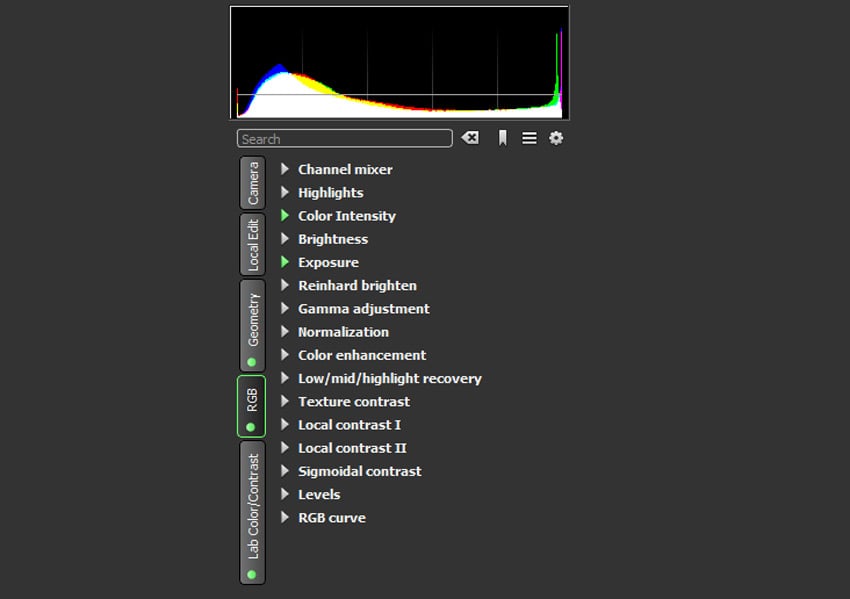Expand the Reinhard brighten section
The width and height of the screenshot is (850, 599).
(x=285, y=286)
